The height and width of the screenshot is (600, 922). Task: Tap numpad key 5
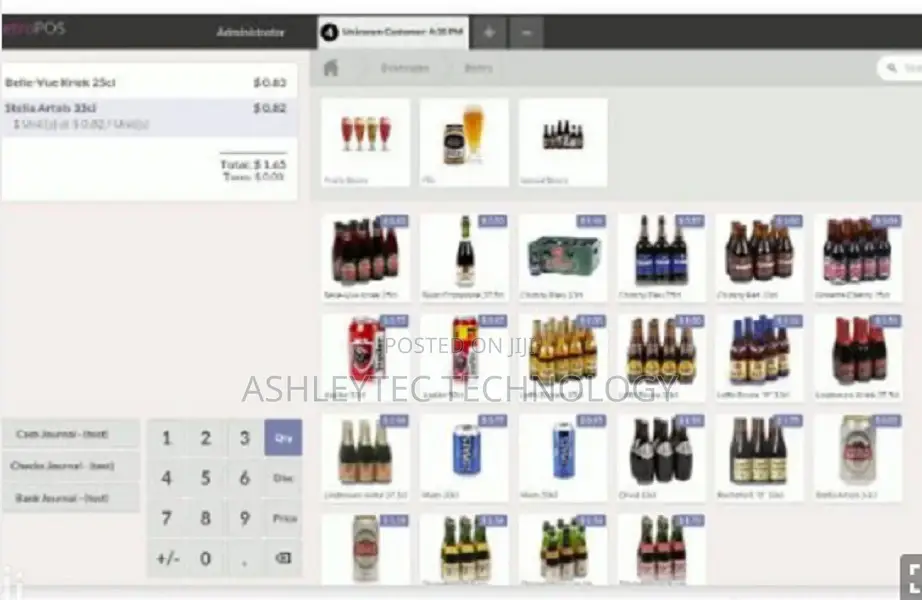tap(205, 478)
